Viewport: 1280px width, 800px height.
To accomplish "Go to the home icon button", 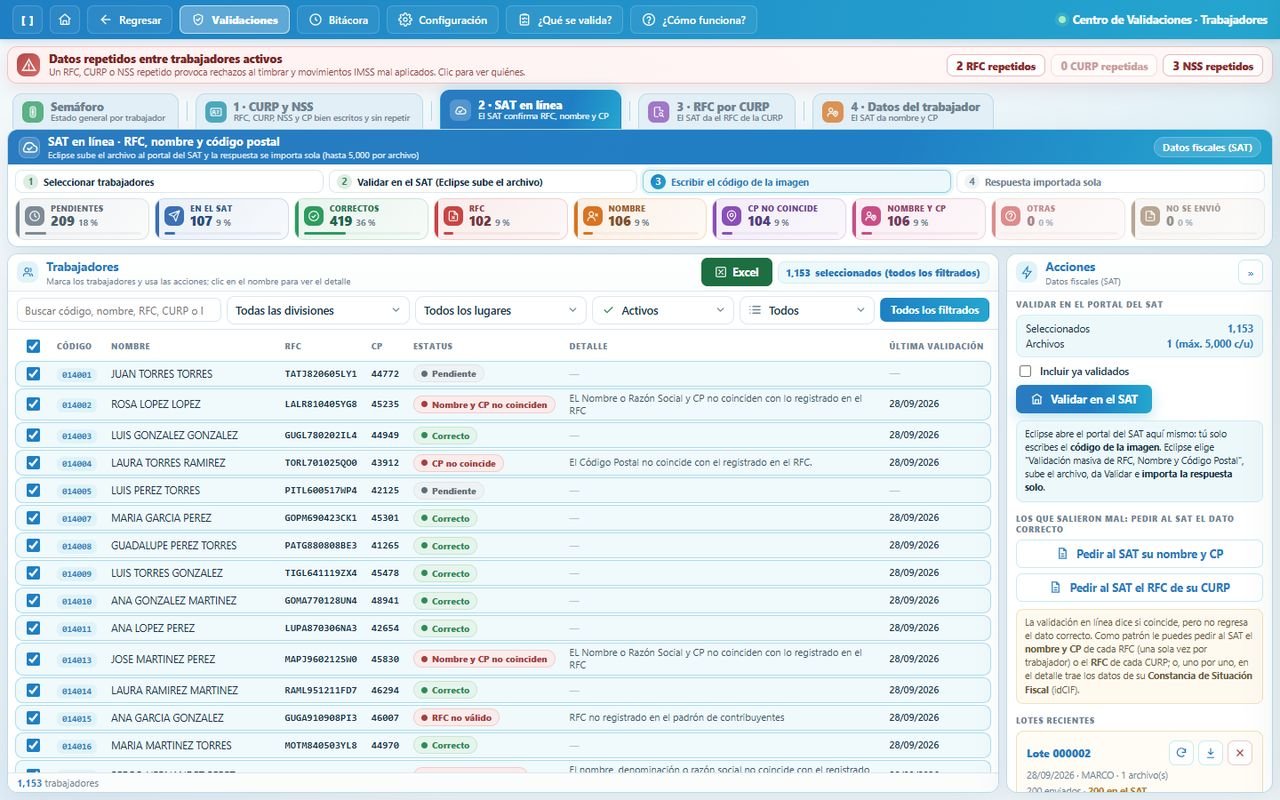I will click(65, 20).
